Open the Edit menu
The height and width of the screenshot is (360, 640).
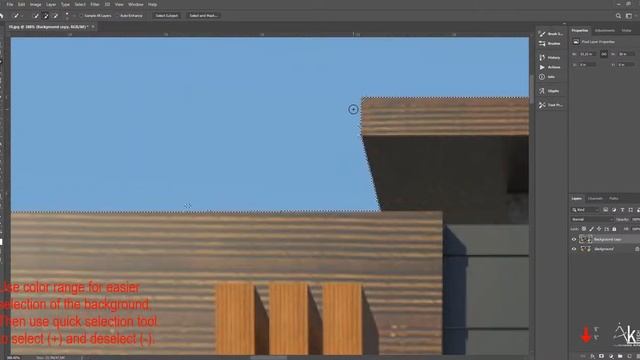click(x=21, y=4)
